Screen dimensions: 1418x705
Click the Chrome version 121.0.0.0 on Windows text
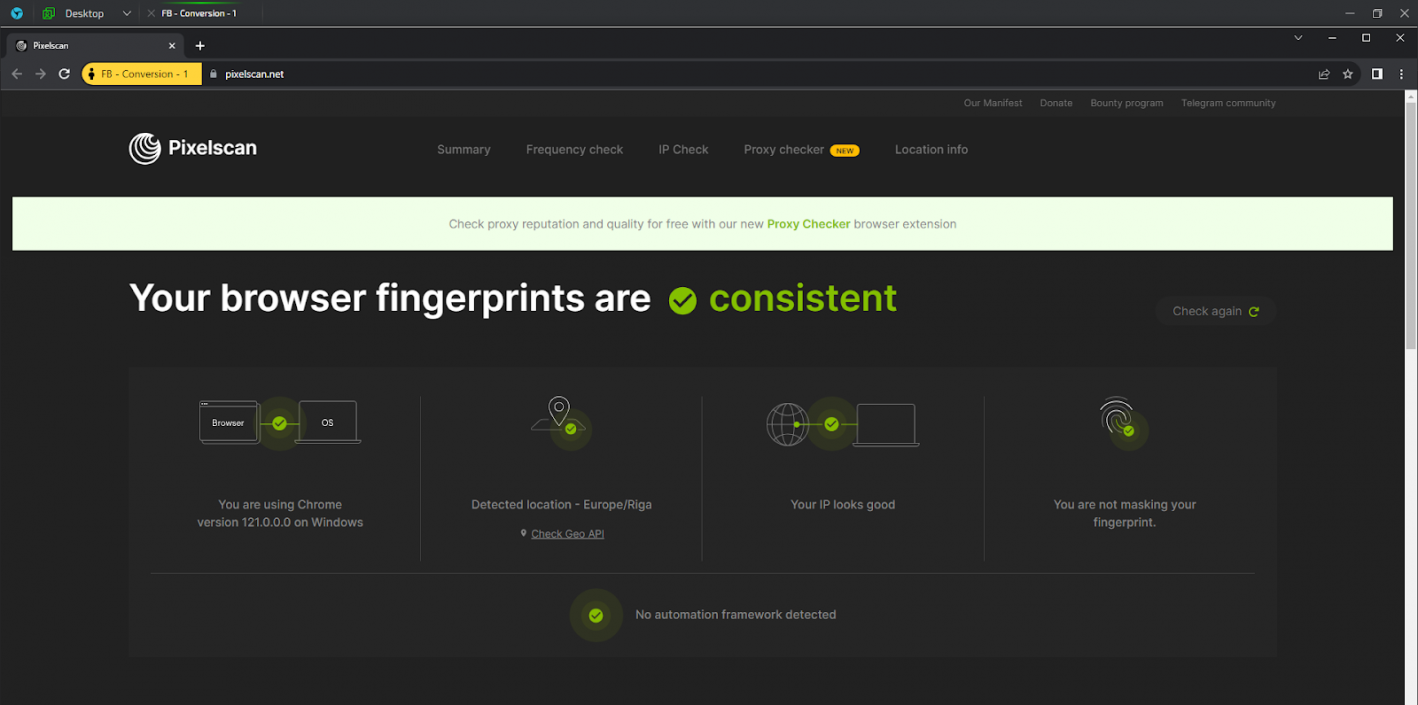280,514
